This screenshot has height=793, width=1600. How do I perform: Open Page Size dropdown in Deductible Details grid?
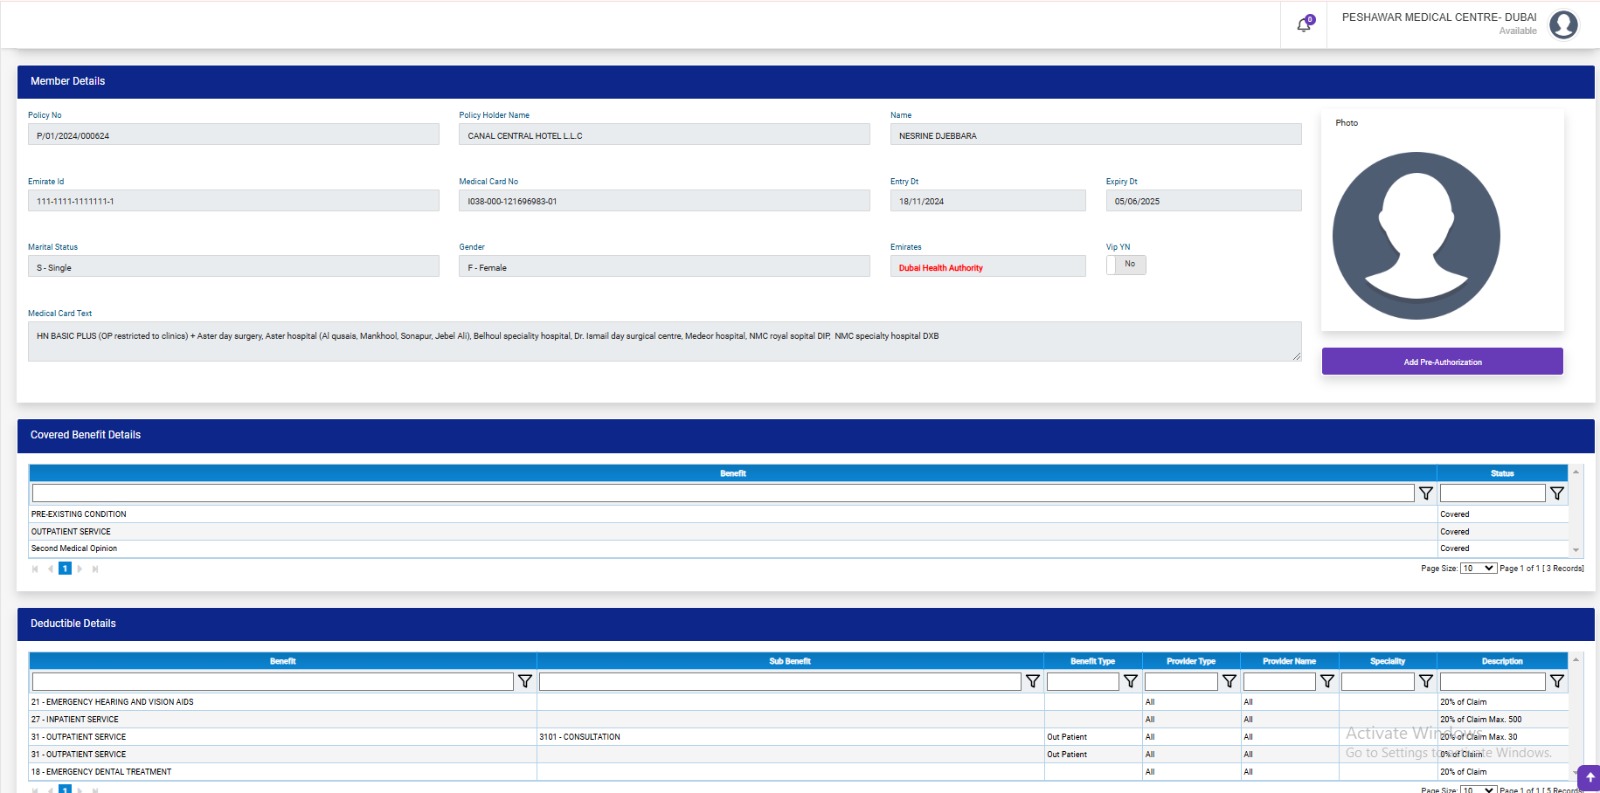pyautogui.click(x=1478, y=789)
